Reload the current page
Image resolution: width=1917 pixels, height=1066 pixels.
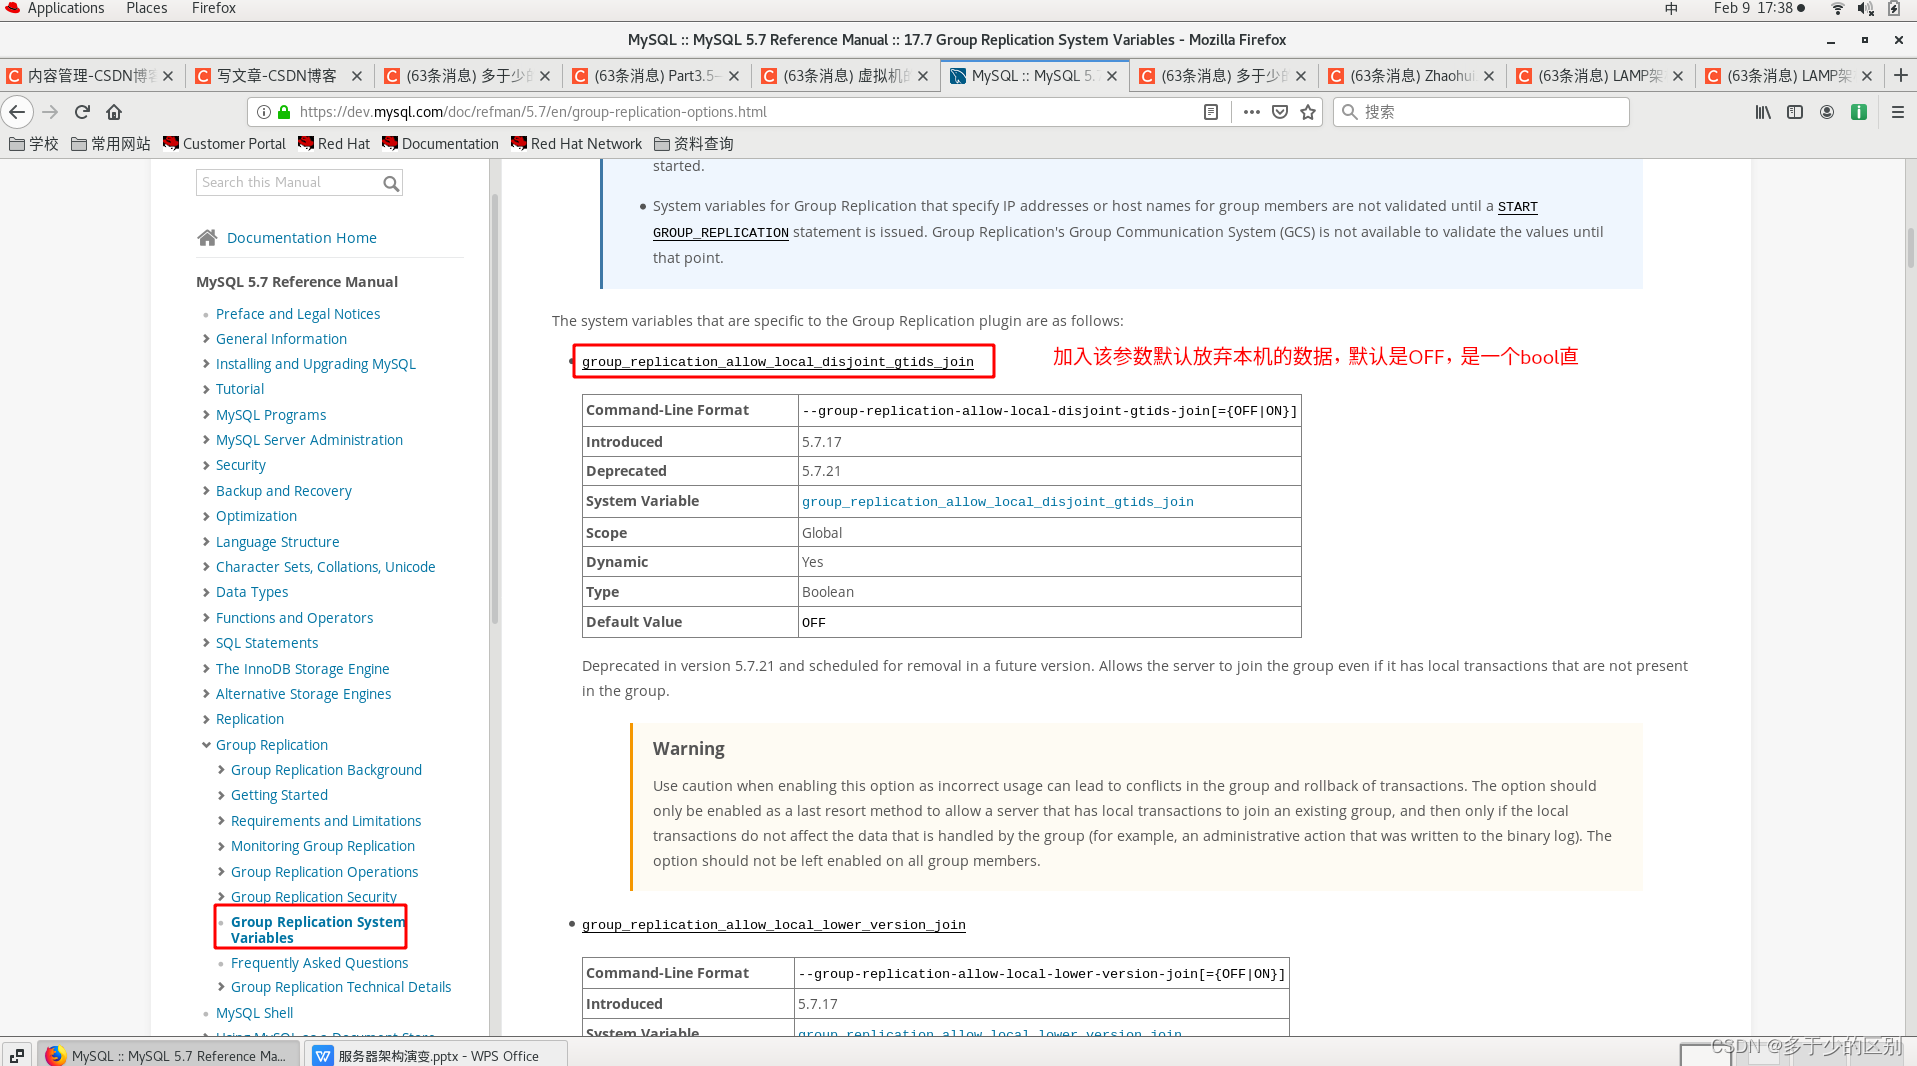click(x=83, y=112)
